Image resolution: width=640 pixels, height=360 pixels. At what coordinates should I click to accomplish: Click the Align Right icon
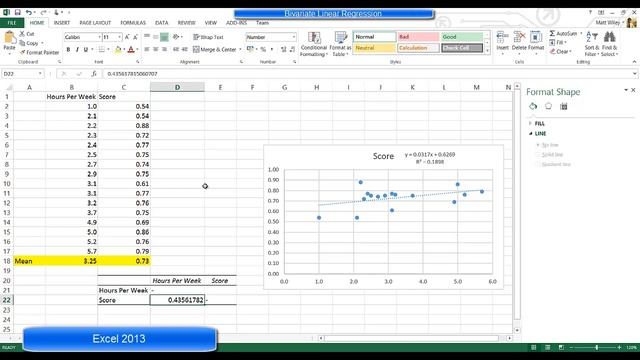point(164,49)
